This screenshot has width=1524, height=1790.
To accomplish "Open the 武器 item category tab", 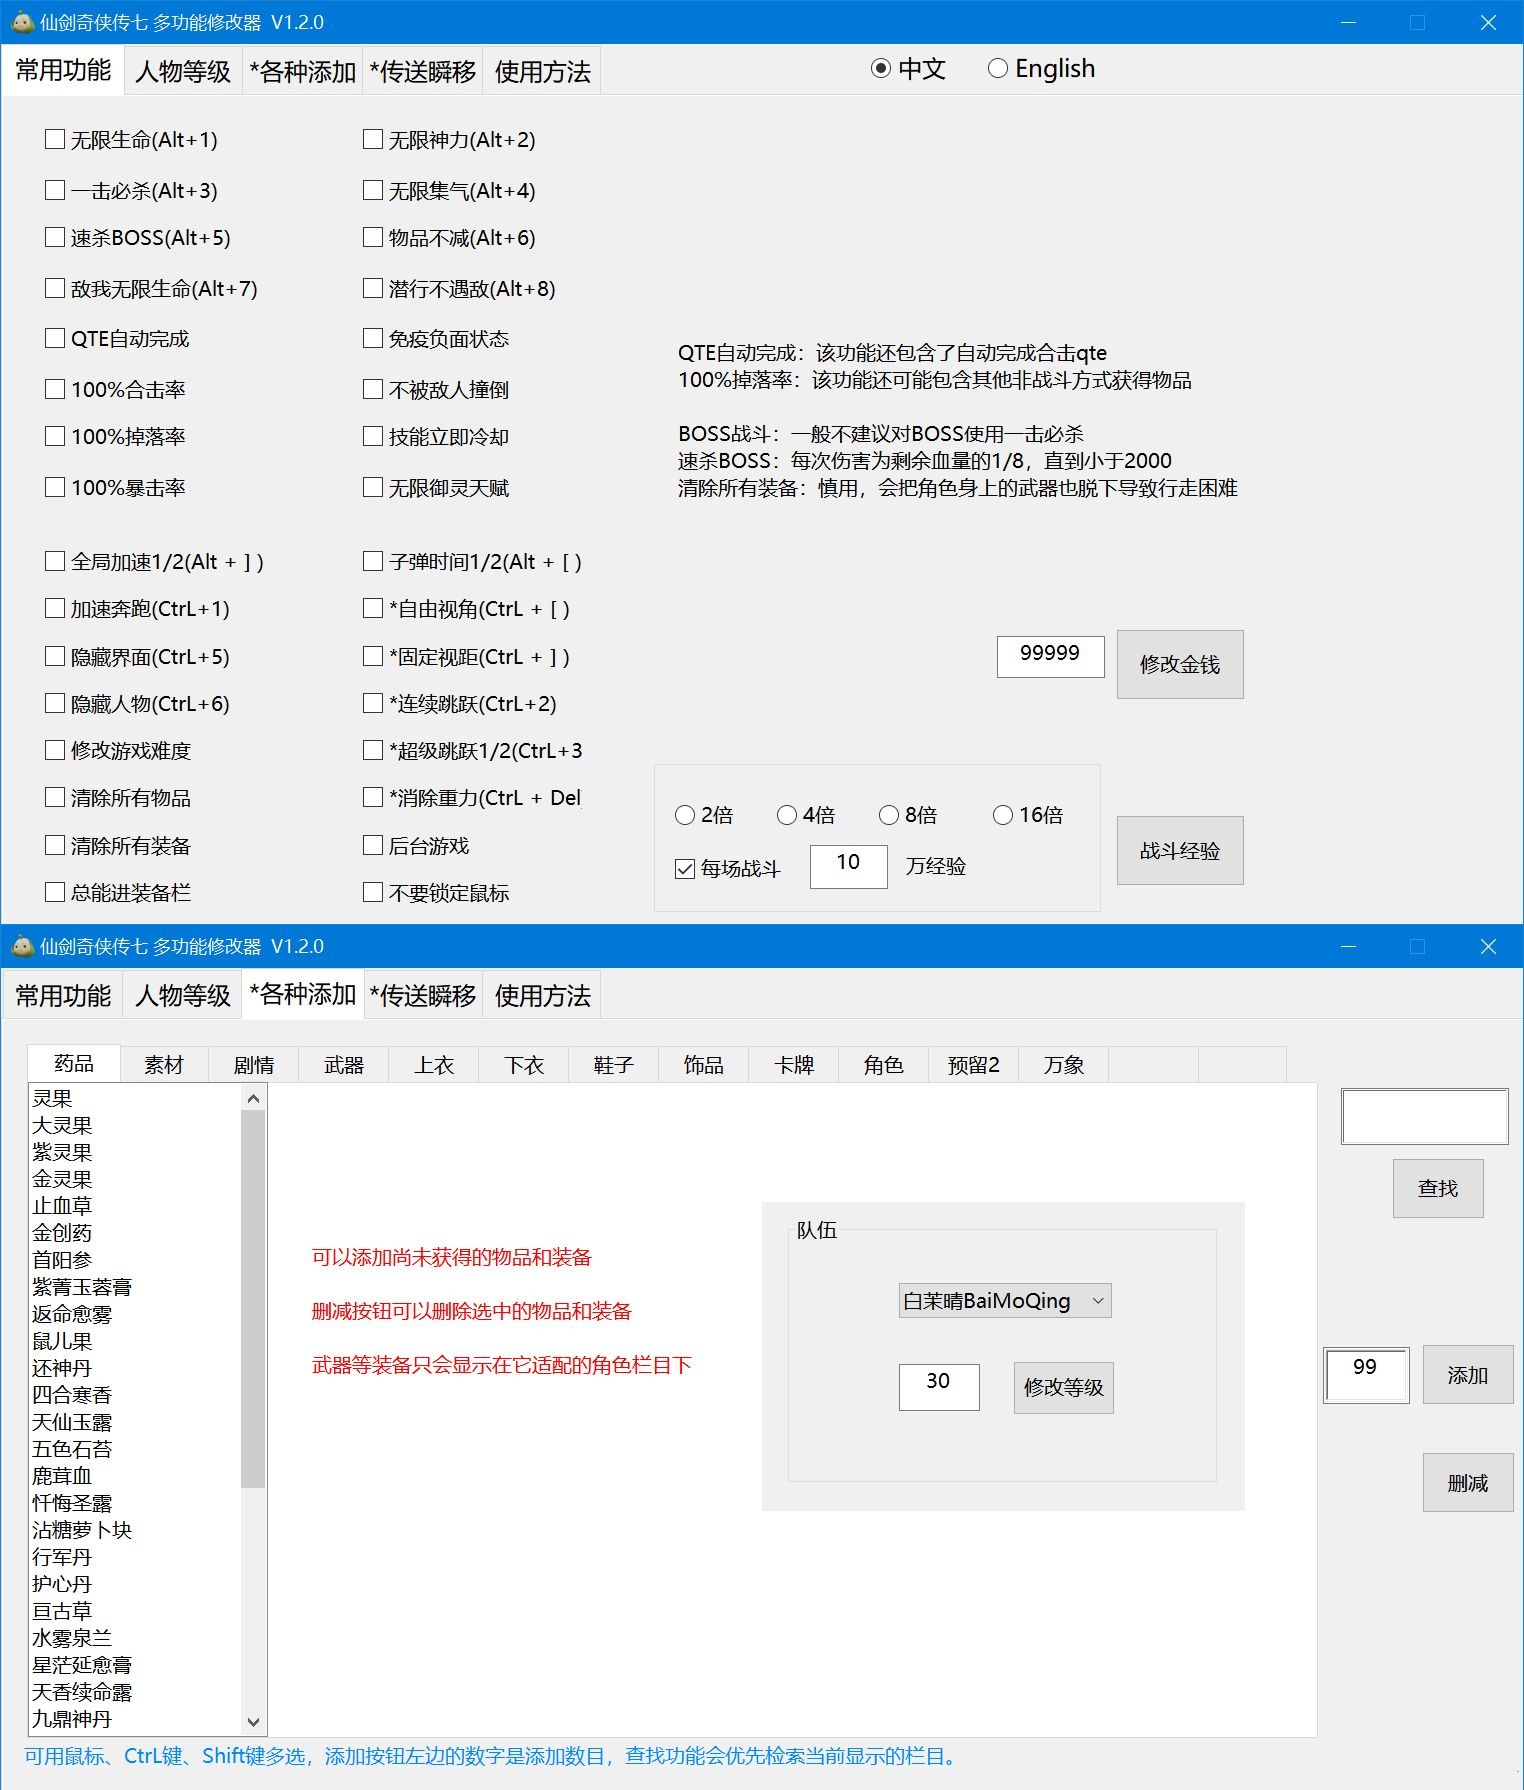I will tap(344, 1065).
